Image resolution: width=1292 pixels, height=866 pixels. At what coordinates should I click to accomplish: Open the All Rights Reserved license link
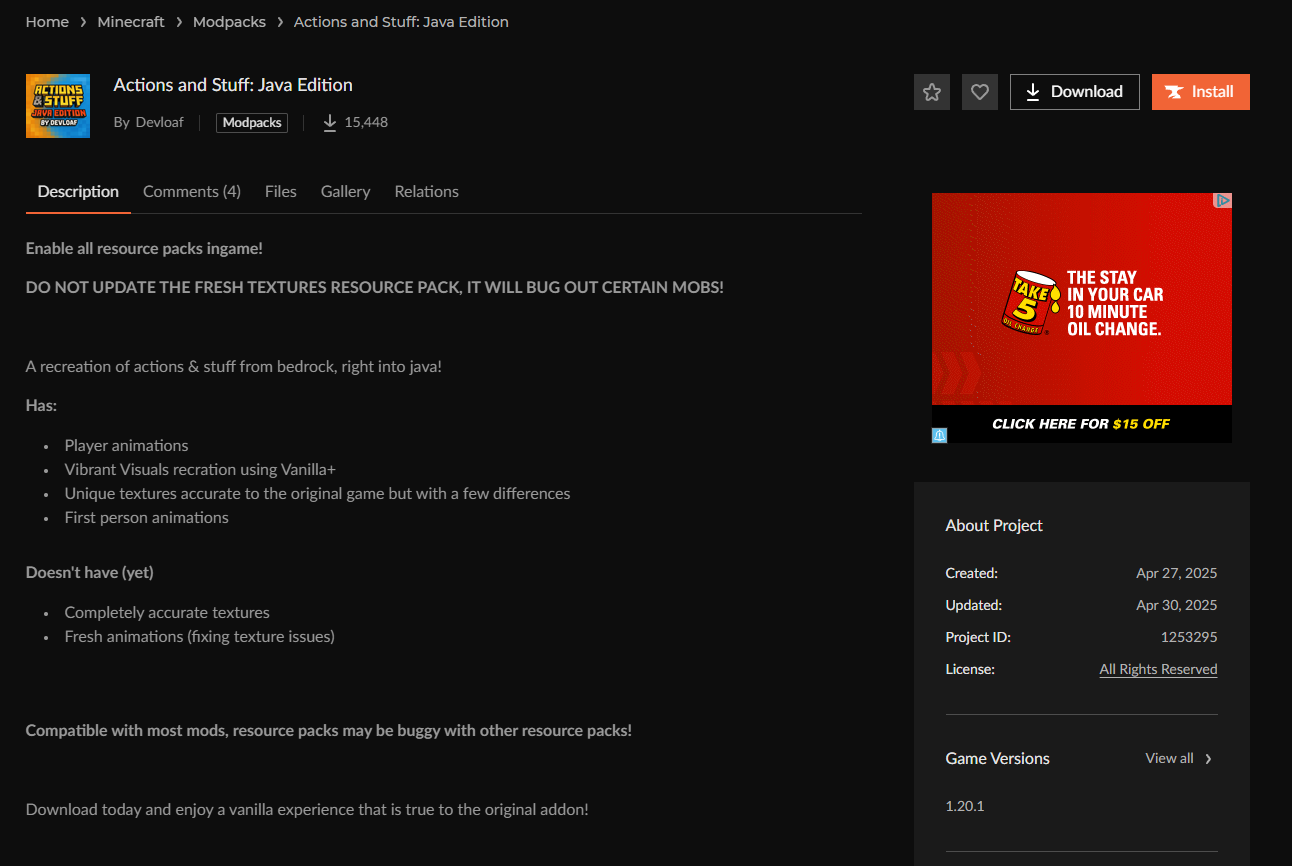pyautogui.click(x=1158, y=669)
